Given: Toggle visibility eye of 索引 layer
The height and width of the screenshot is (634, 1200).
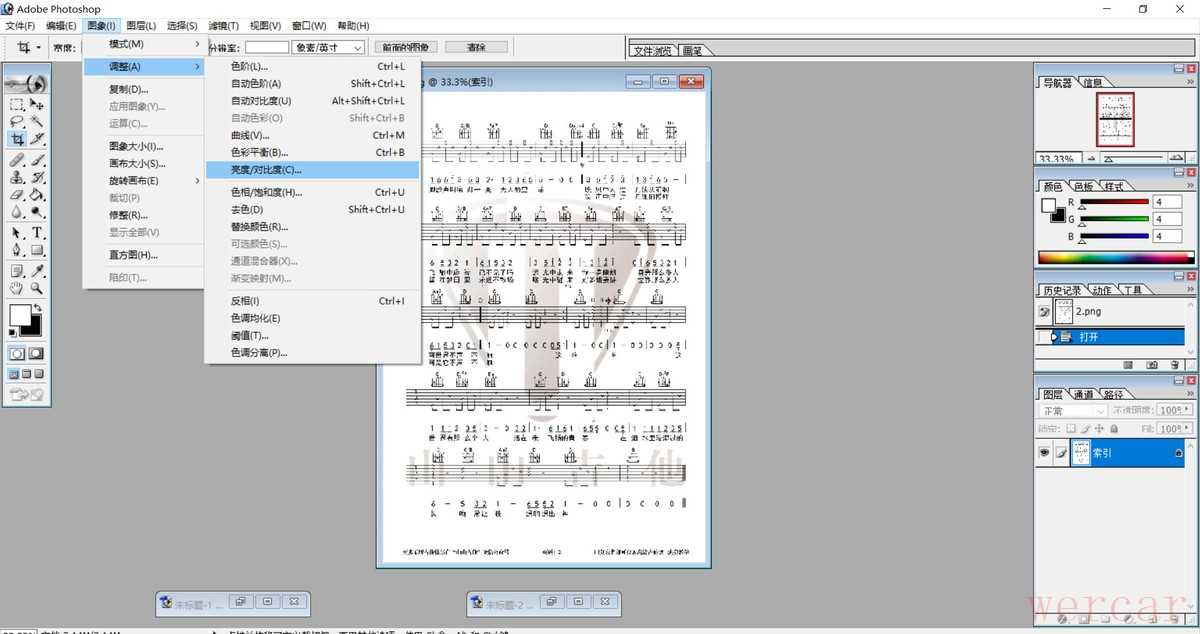Looking at the screenshot, I should pos(1045,452).
